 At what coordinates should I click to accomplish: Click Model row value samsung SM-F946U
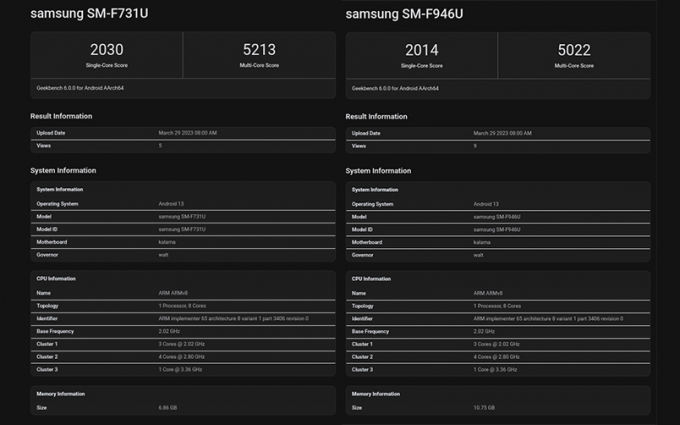[x=497, y=217]
